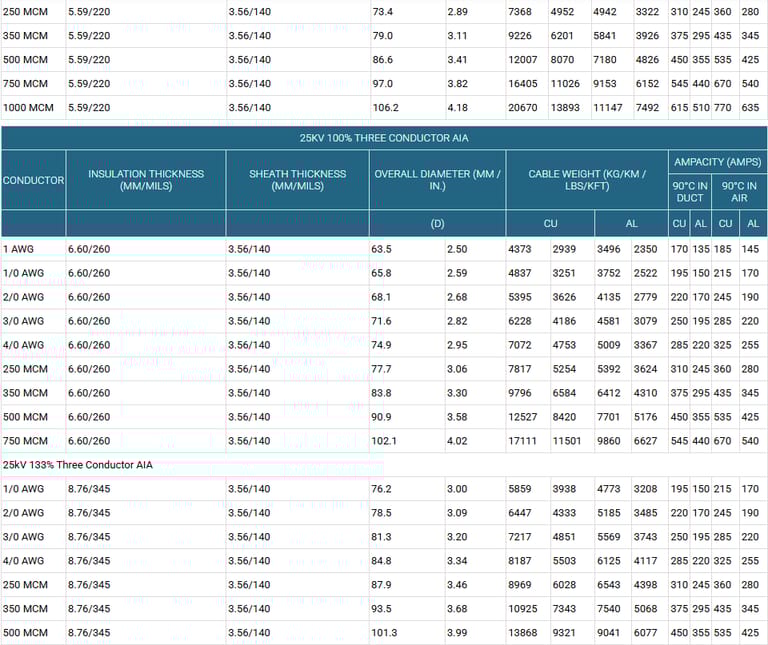Click the 25KV 100% THREE CONDUCTOR AIA title
The width and height of the screenshot is (768, 645).
[384, 137]
